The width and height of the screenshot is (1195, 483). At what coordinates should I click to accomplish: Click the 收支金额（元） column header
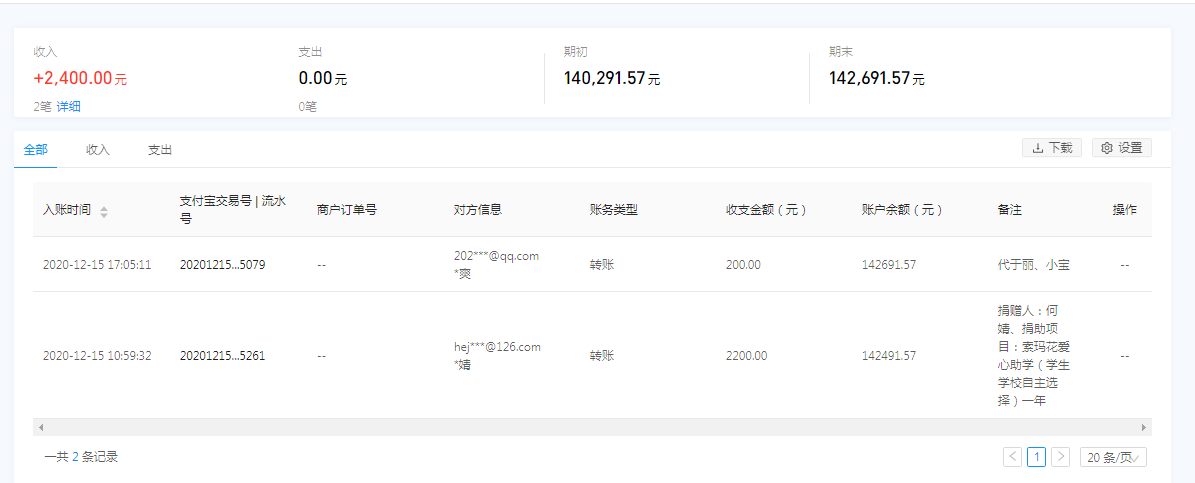(766, 210)
